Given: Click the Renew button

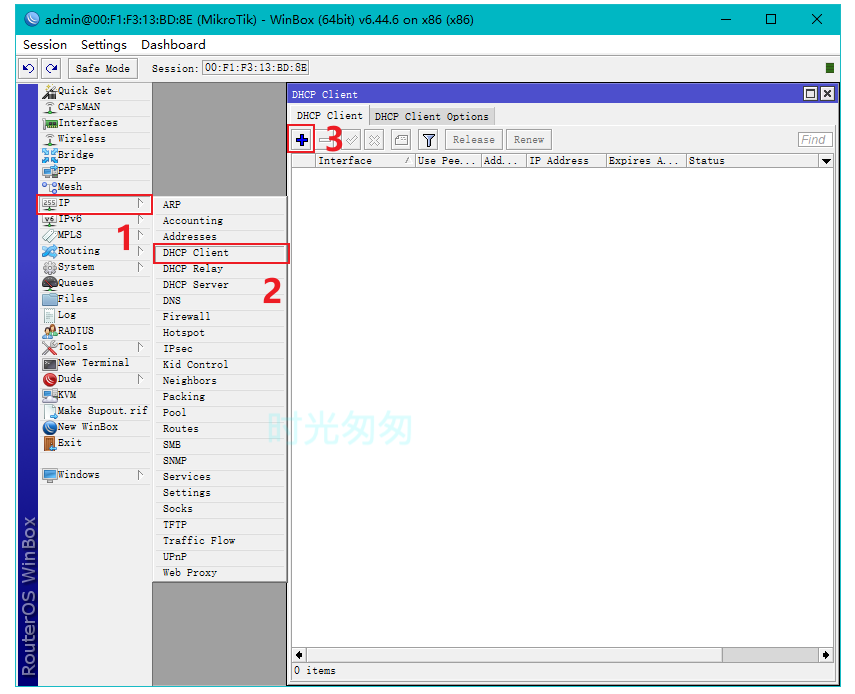Looking at the screenshot, I should click(529, 140).
